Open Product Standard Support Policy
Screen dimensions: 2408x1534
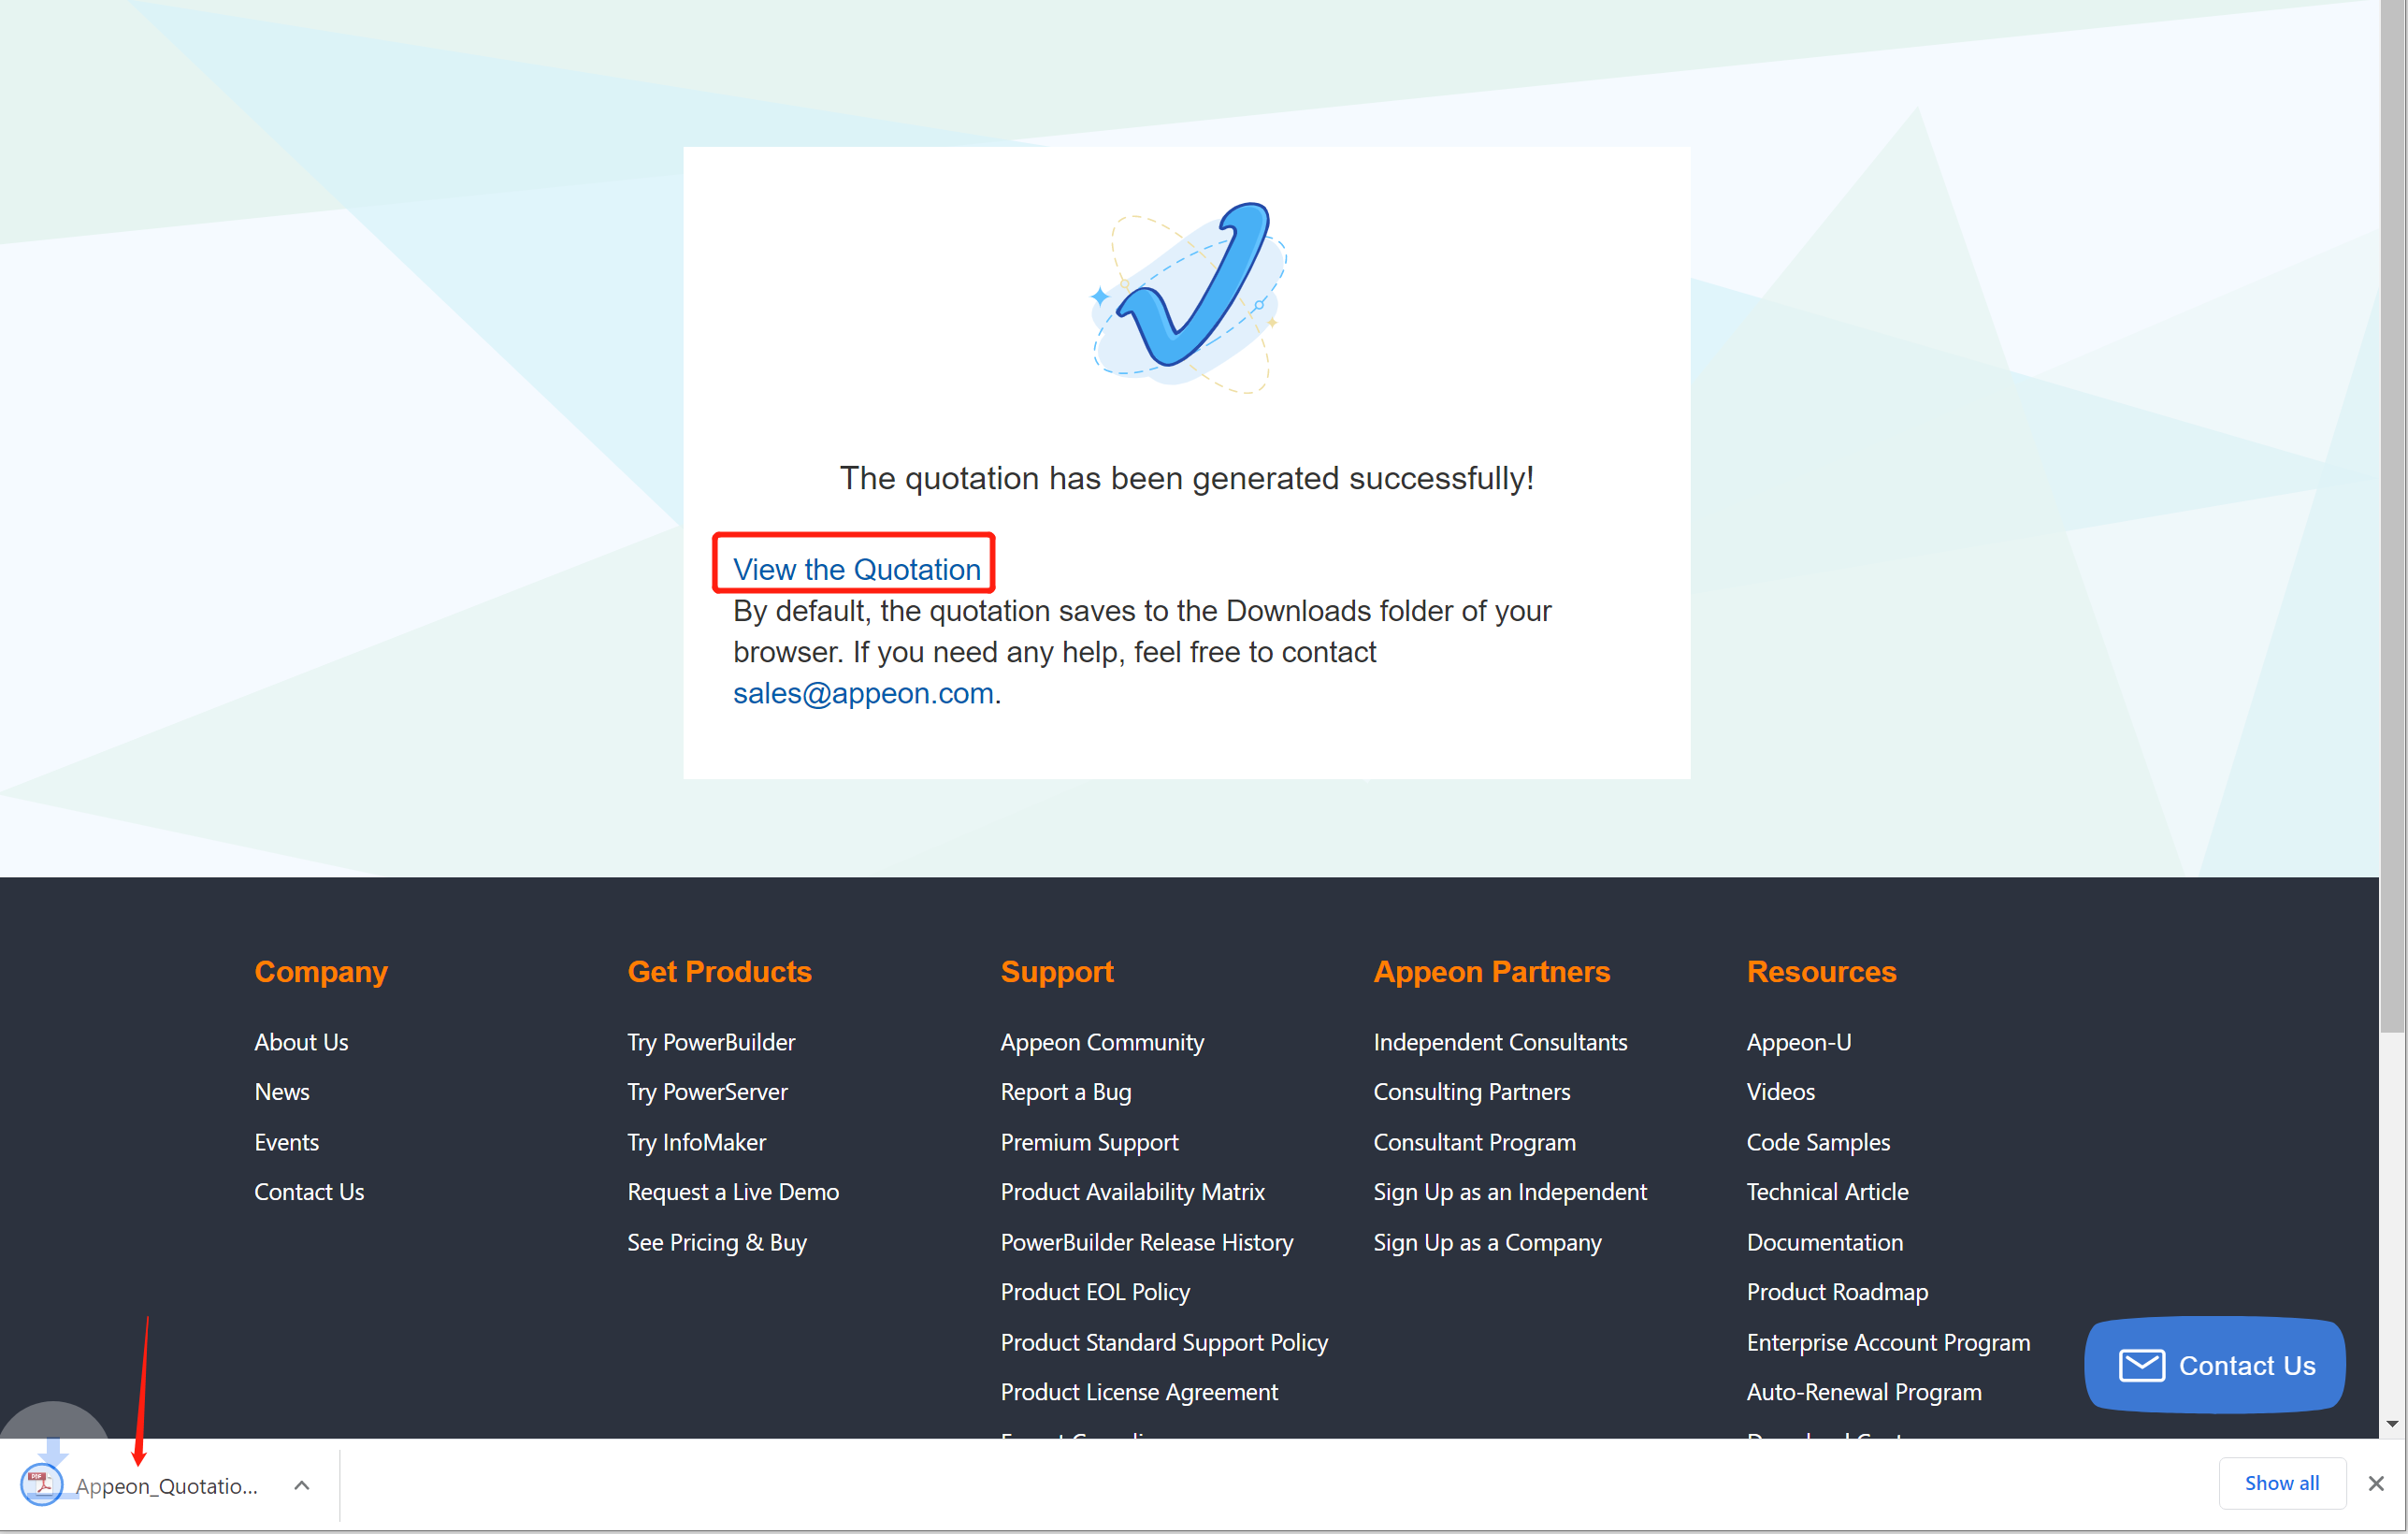(x=1164, y=1341)
